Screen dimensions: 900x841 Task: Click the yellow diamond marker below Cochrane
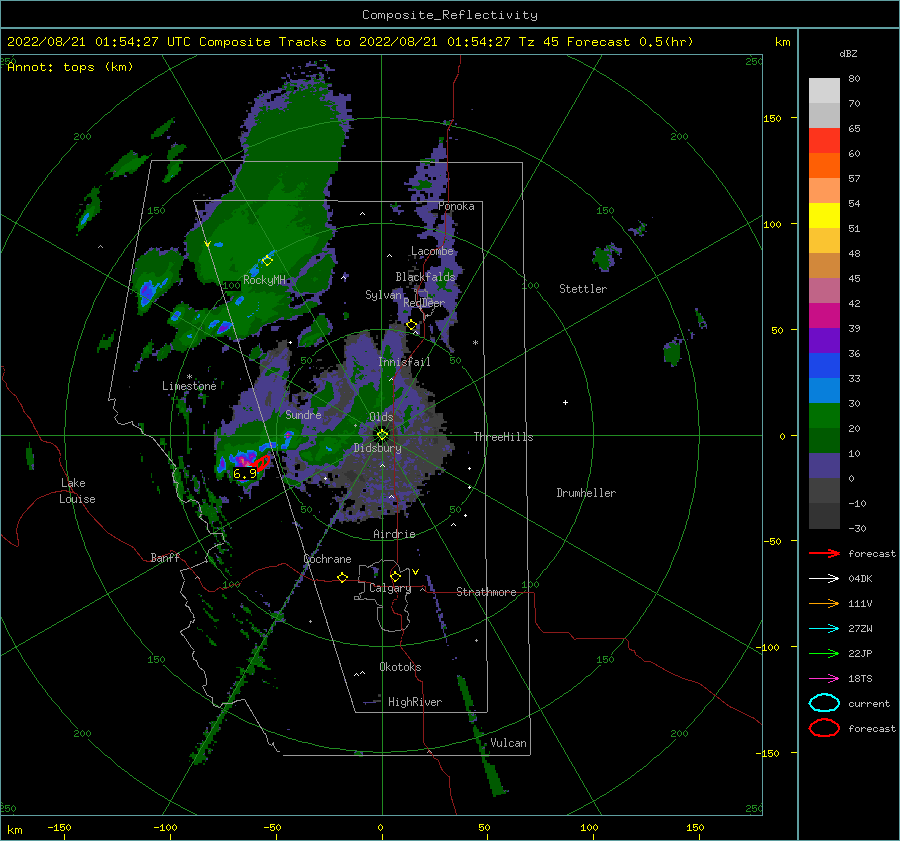click(342, 577)
